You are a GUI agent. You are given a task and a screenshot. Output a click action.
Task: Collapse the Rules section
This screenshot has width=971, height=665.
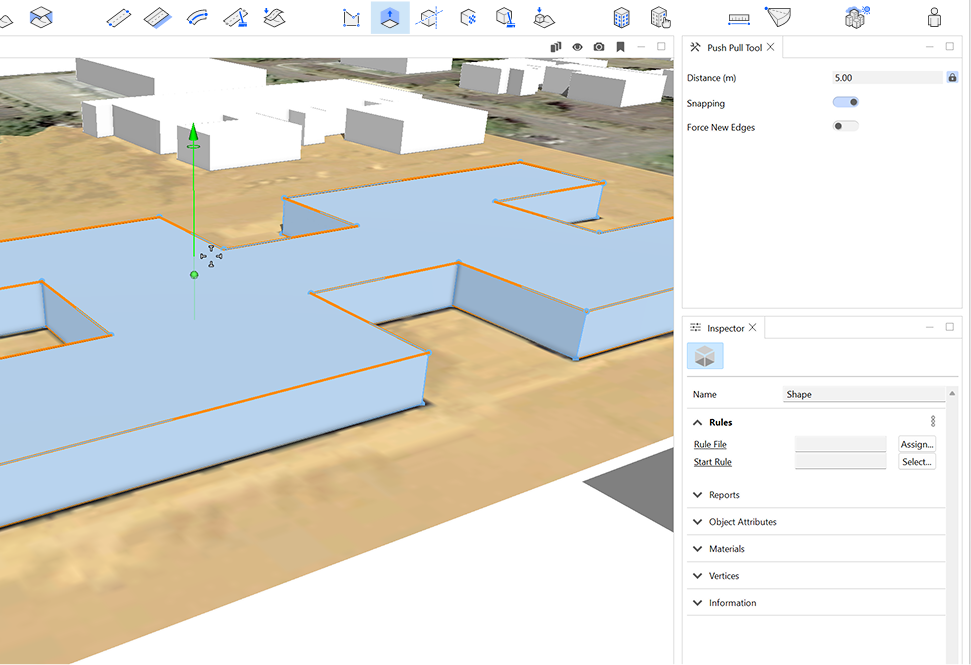[x=697, y=423]
